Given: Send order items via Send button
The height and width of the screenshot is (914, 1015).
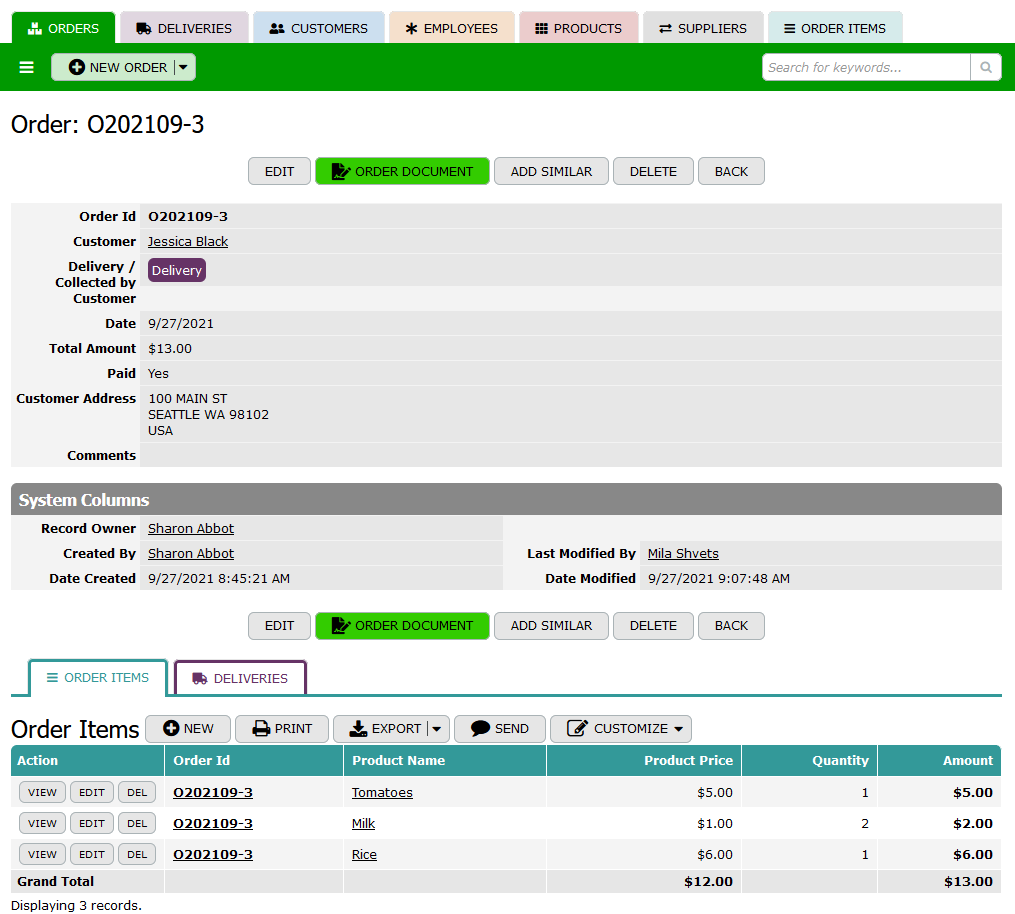Looking at the screenshot, I should [x=499, y=729].
